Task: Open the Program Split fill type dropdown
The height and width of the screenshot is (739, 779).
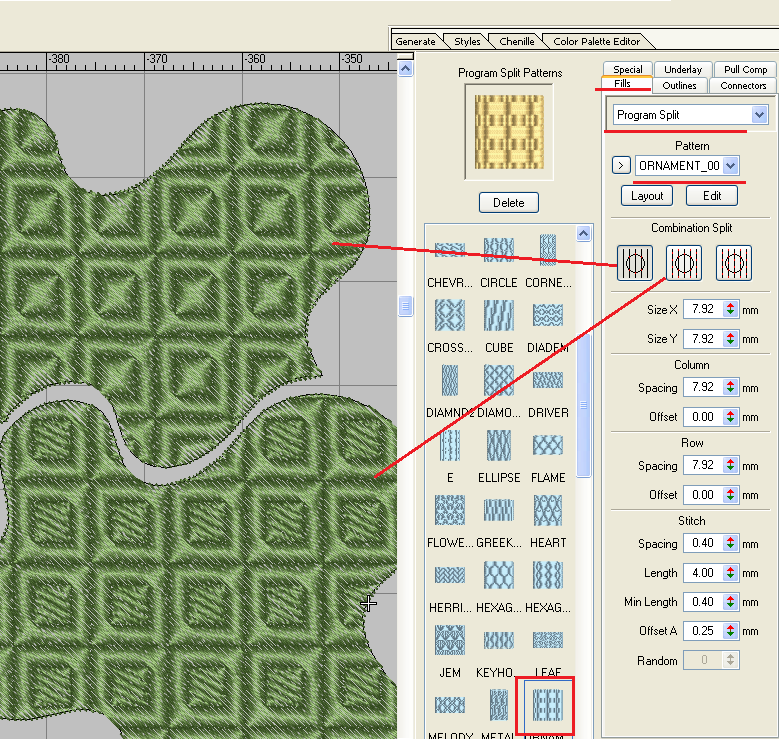Action: (x=759, y=115)
